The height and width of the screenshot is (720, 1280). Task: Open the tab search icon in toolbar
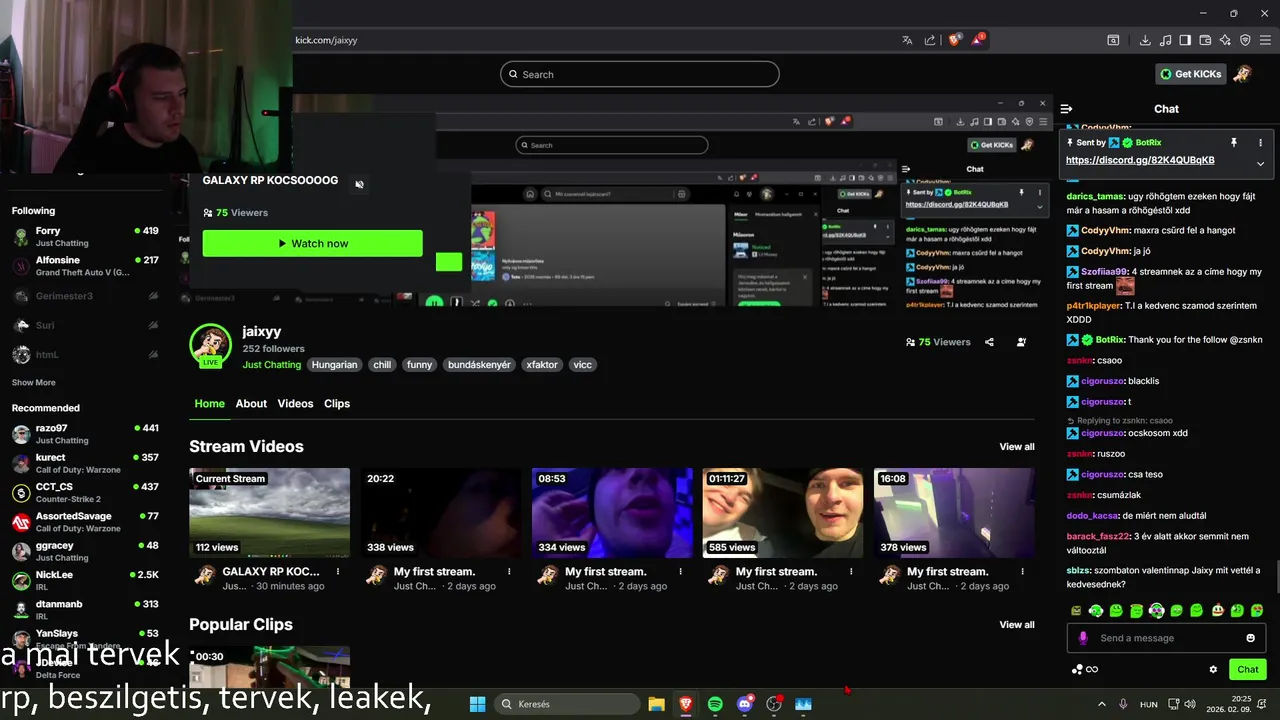(1113, 40)
